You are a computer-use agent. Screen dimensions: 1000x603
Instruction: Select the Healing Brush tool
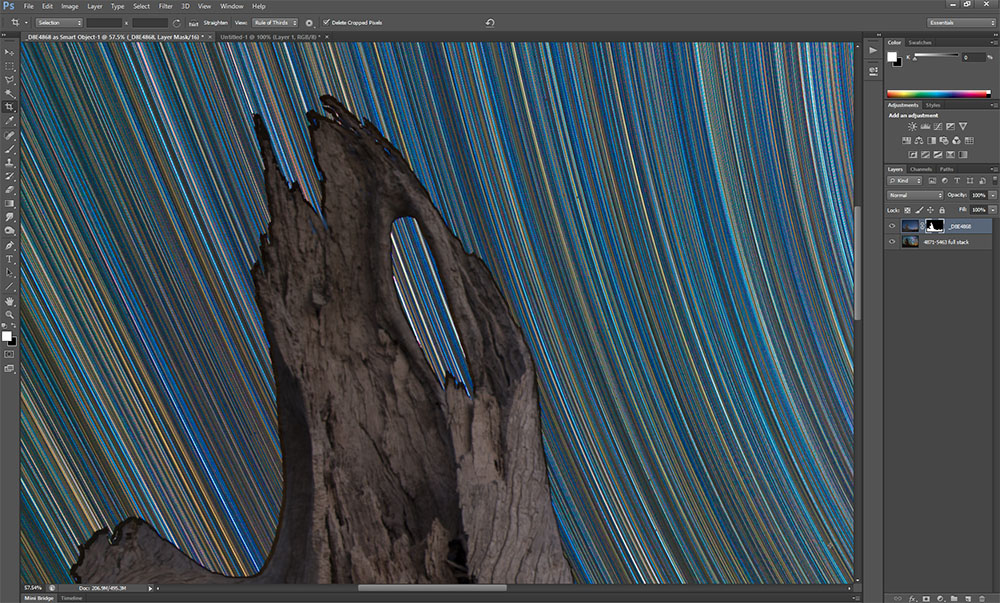[x=9, y=135]
